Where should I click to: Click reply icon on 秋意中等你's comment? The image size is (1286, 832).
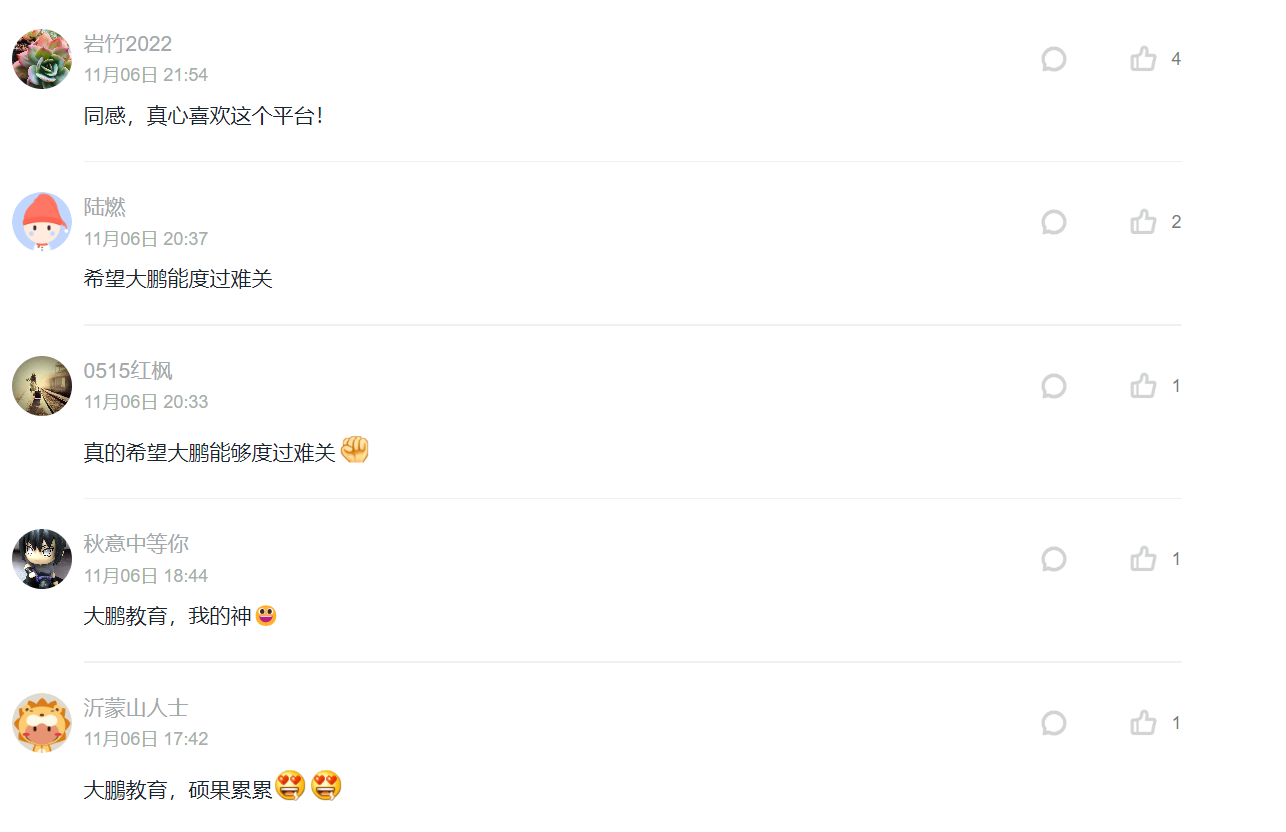click(1054, 559)
